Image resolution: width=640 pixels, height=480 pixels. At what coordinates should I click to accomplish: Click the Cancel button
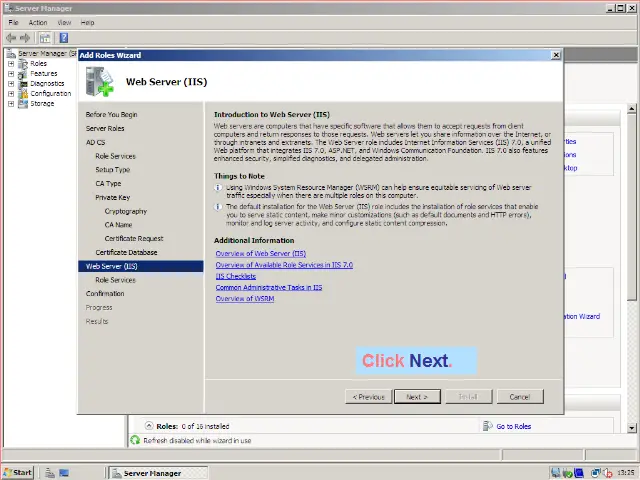(520, 397)
